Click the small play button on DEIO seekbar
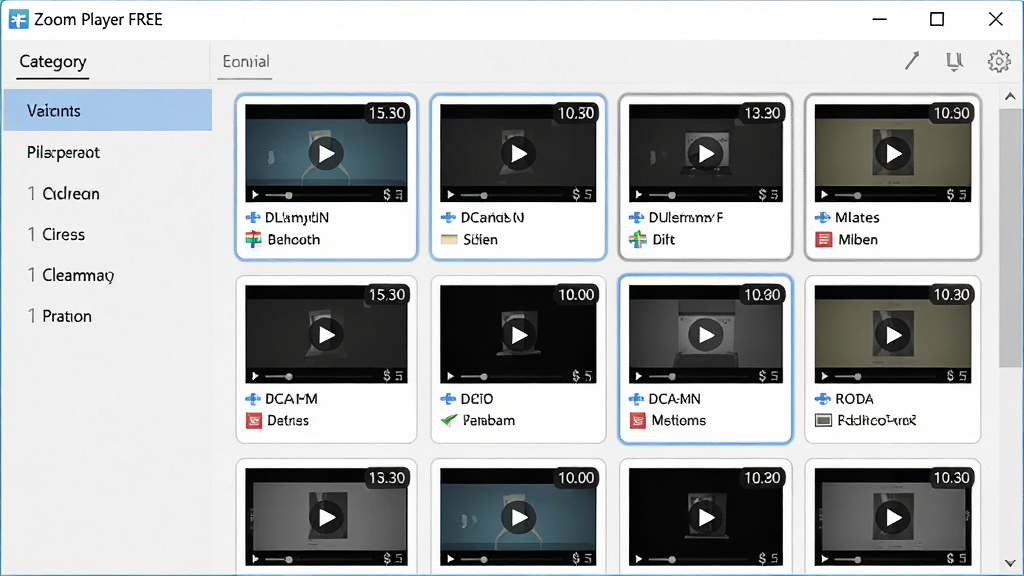This screenshot has width=1024, height=576. (450, 376)
